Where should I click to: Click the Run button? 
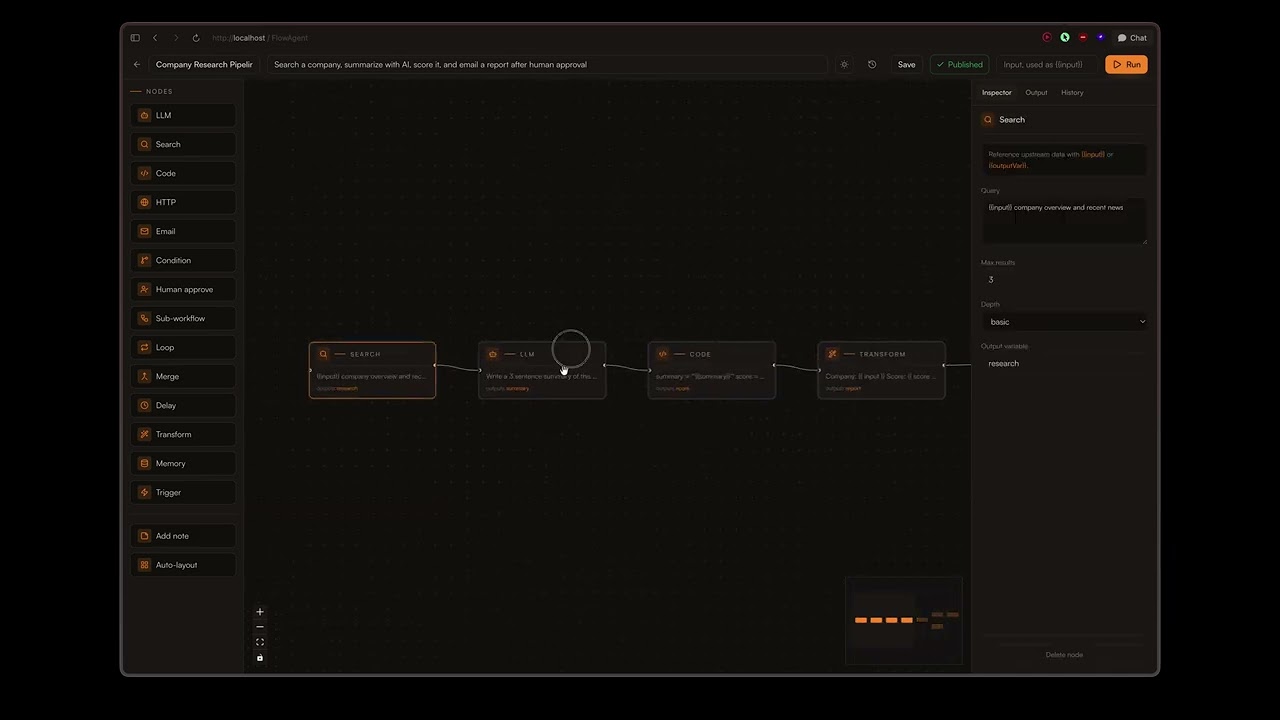(1126, 64)
